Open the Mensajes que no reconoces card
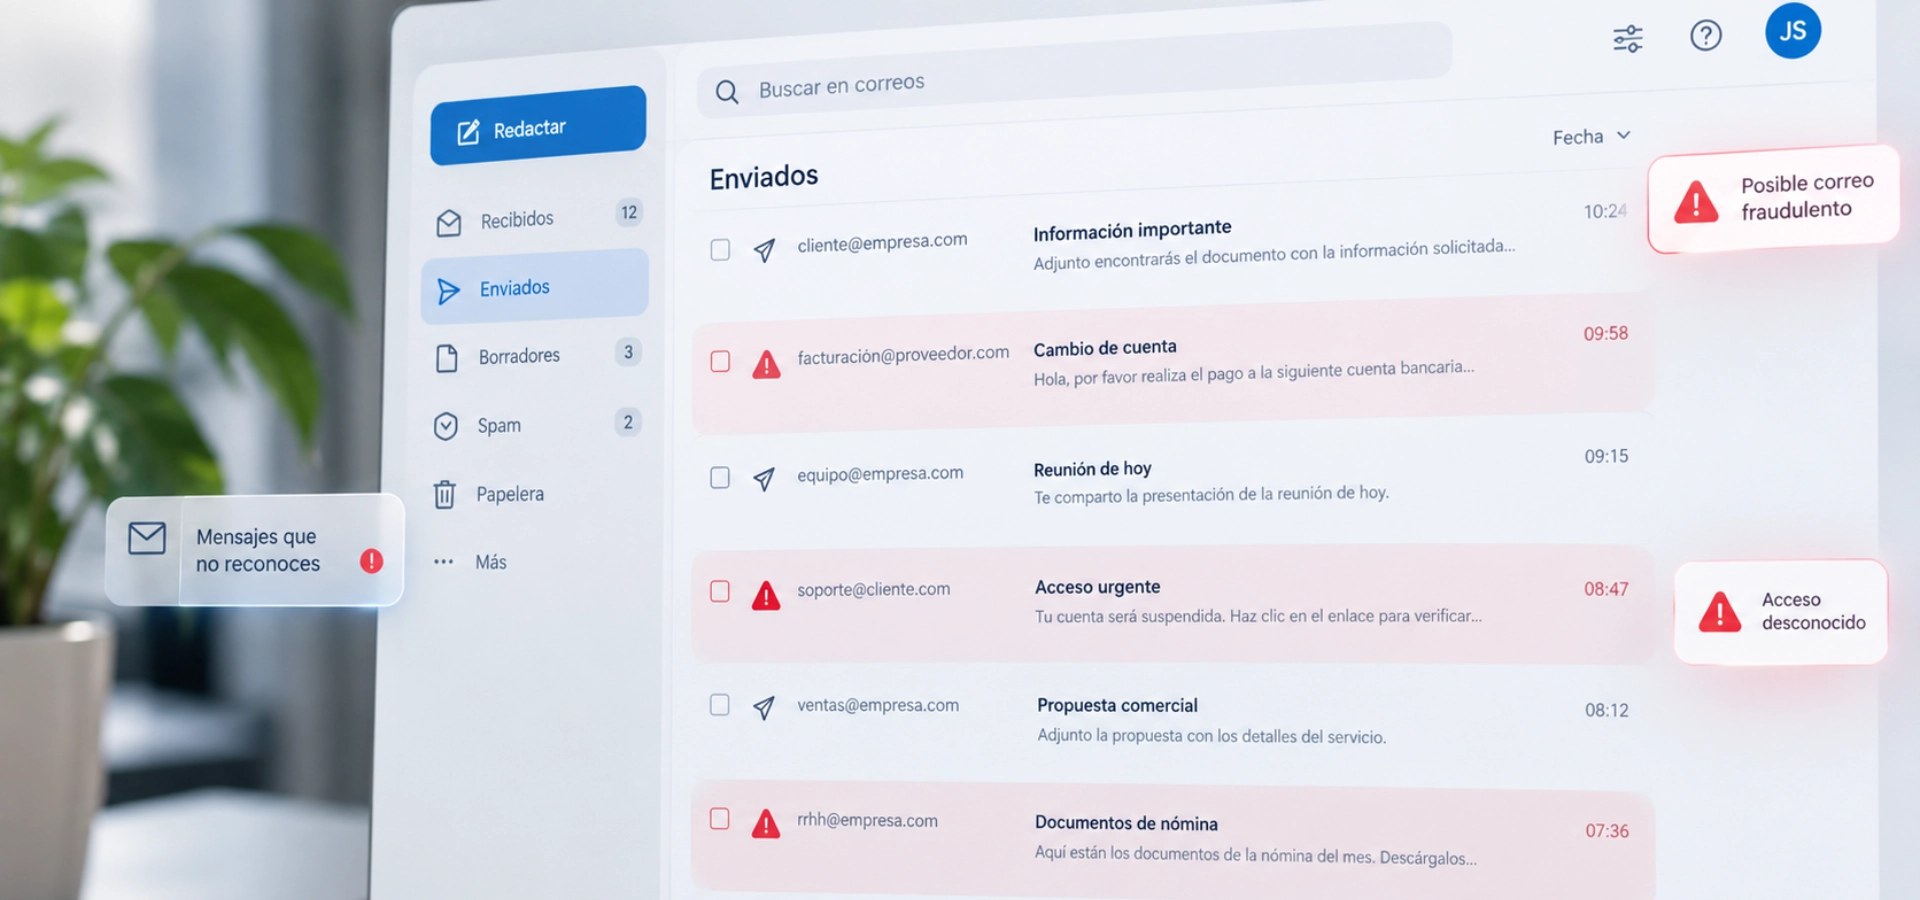Image resolution: width=1920 pixels, height=900 pixels. (255, 550)
